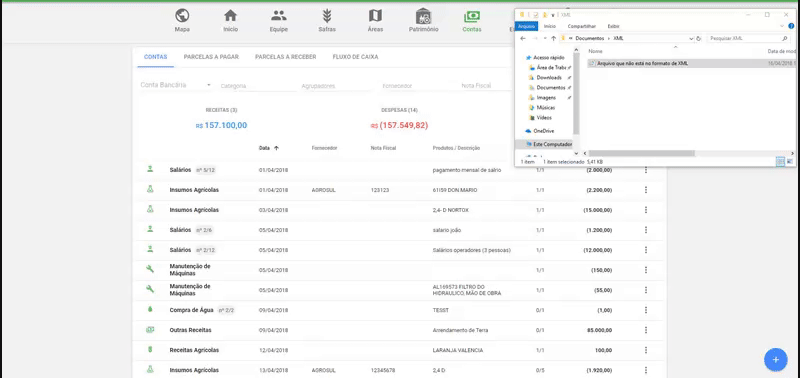The width and height of the screenshot is (800, 378).
Task: Open Imagens in Explorer sidebar
Action: click(546, 97)
